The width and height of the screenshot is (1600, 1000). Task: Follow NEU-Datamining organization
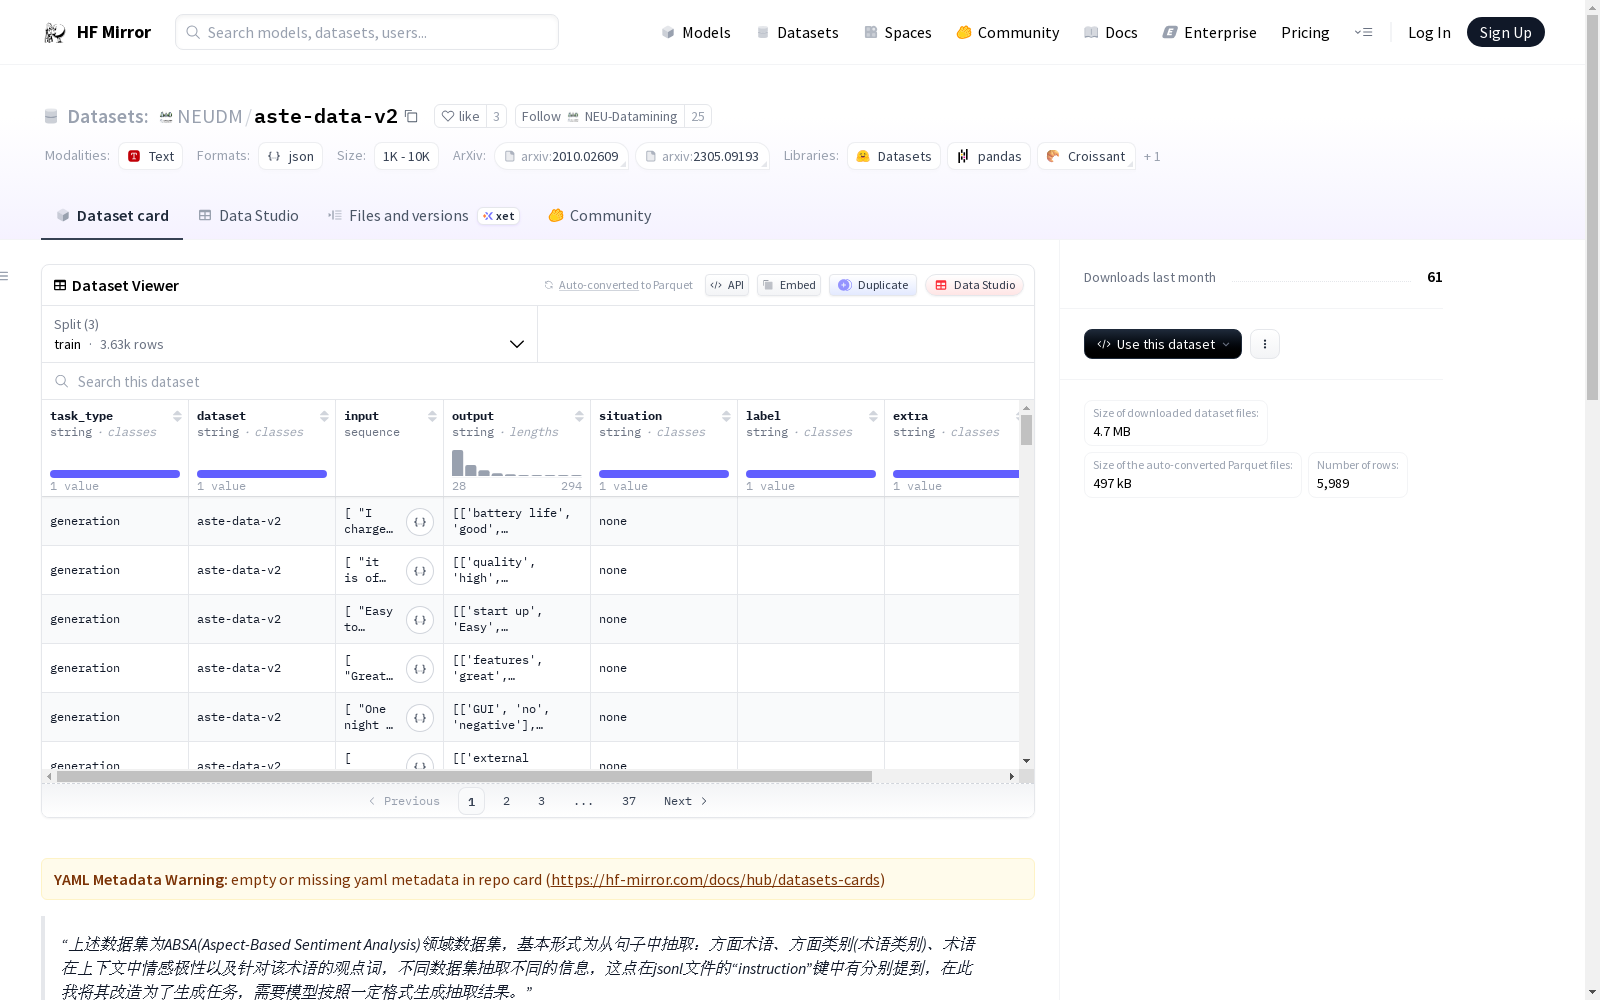pos(600,116)
